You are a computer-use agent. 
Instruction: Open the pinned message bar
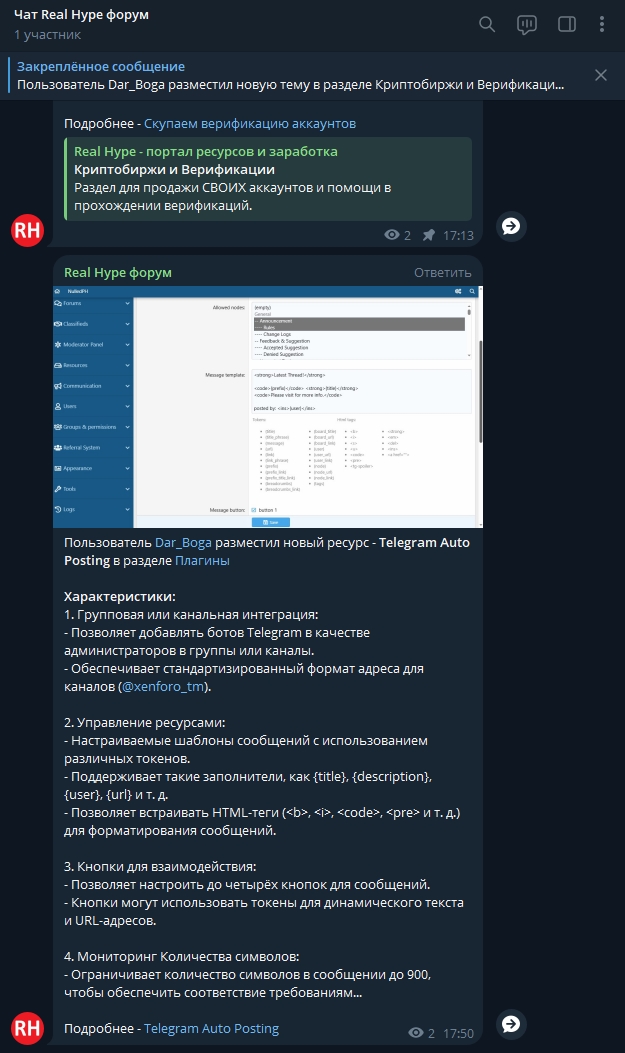(x=290, y=75)
